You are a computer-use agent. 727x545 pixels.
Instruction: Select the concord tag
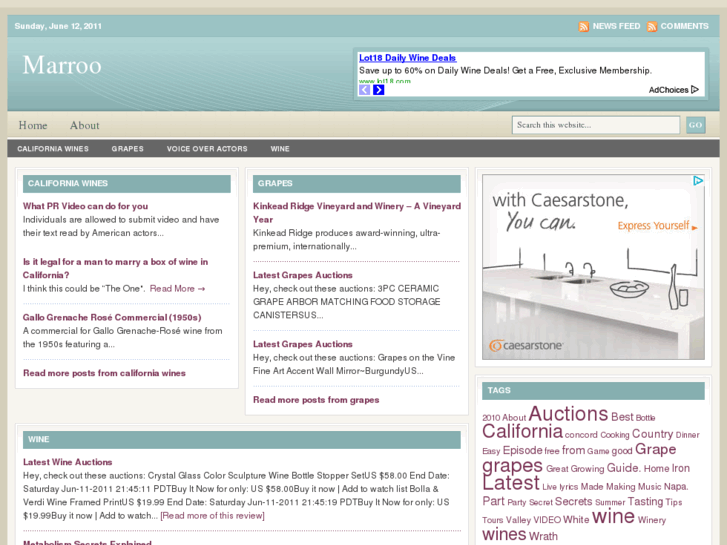pos(581,435)
